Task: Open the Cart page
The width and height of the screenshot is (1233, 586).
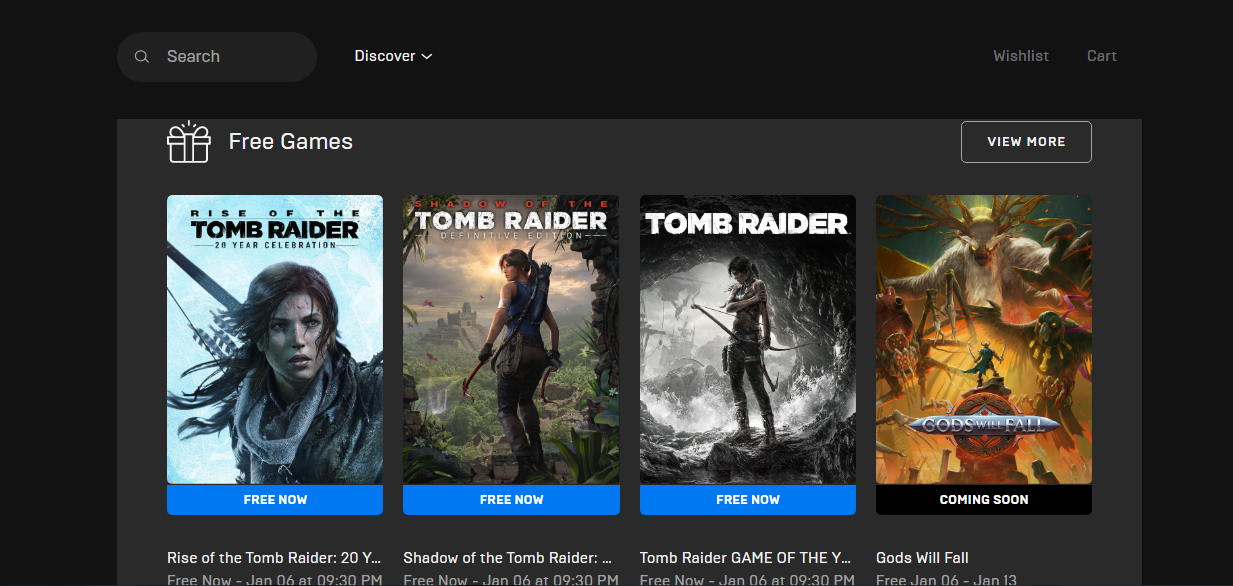Action: (1102, 56)
